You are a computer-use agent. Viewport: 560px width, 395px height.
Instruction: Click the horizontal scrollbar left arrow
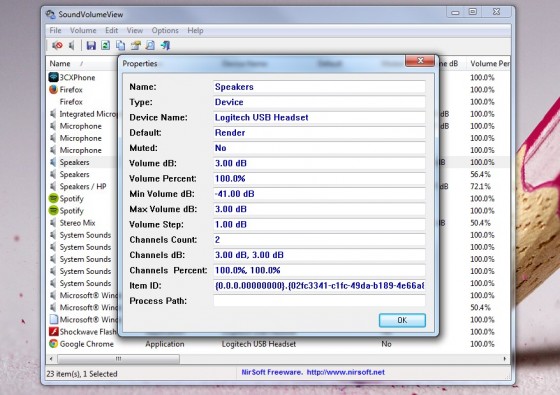[51, 359]
